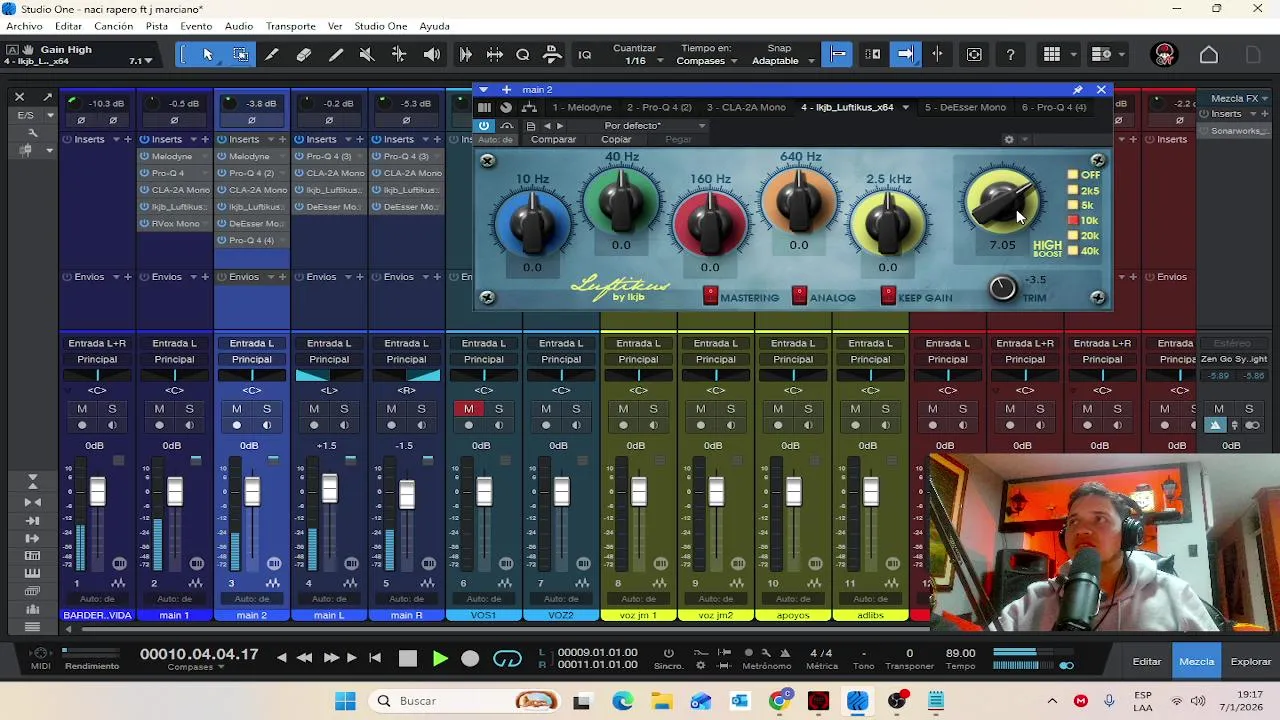
Task: Toggle record arm on main 1 channel
Action: pyautogui.click(x=159, y=426)
